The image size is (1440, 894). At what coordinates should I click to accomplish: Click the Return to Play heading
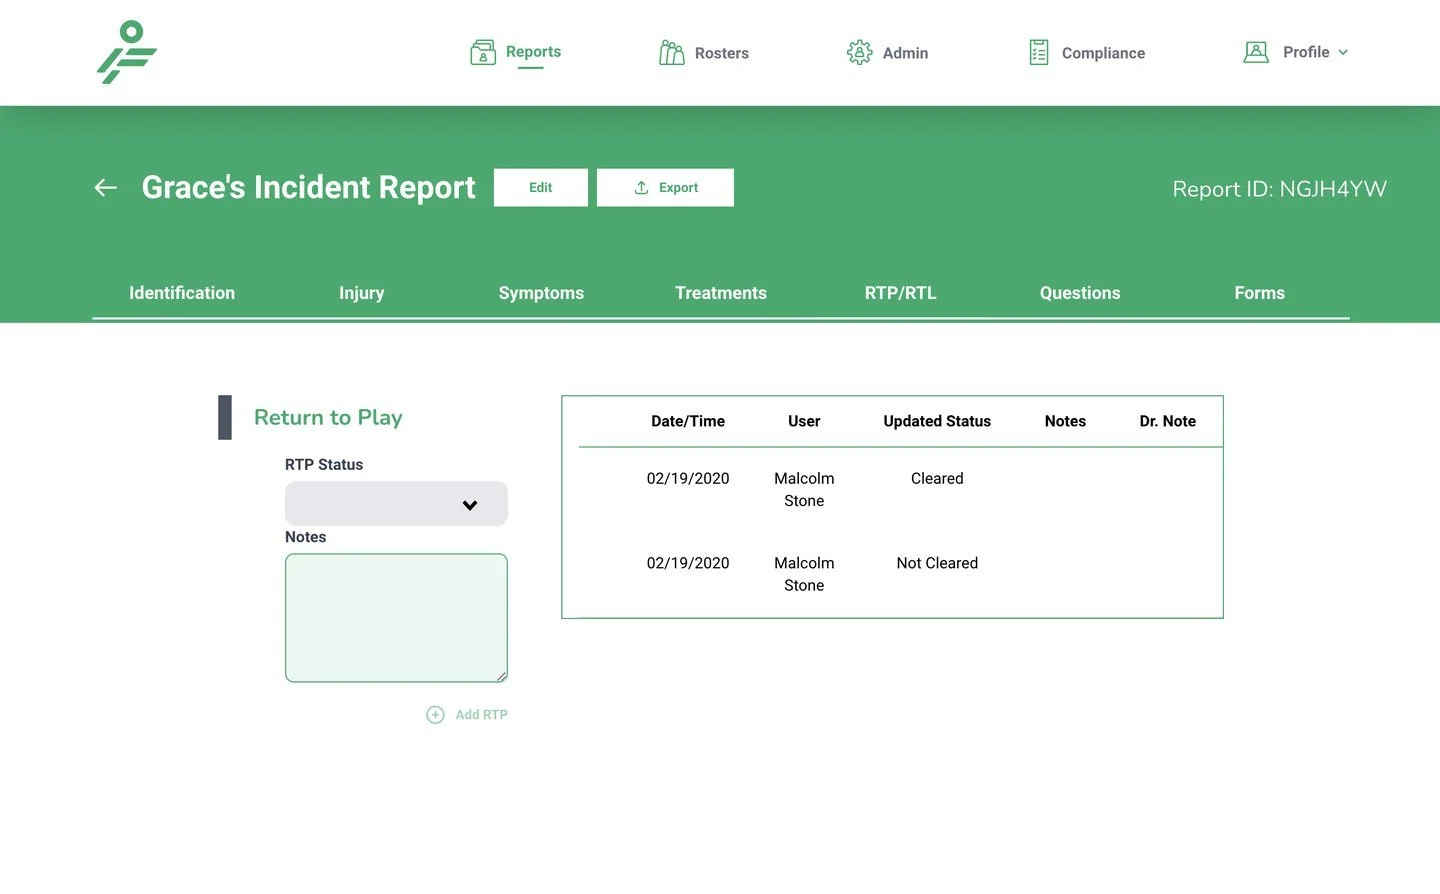(x=328, y=417)
